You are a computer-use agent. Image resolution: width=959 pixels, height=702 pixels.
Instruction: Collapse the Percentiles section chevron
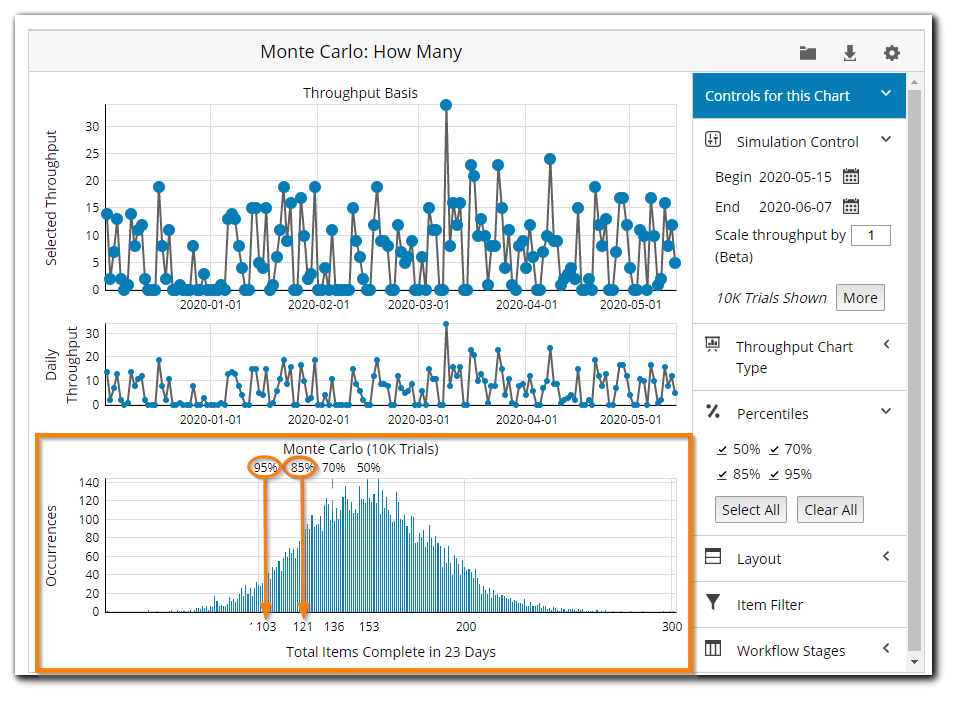pos(885,411)
